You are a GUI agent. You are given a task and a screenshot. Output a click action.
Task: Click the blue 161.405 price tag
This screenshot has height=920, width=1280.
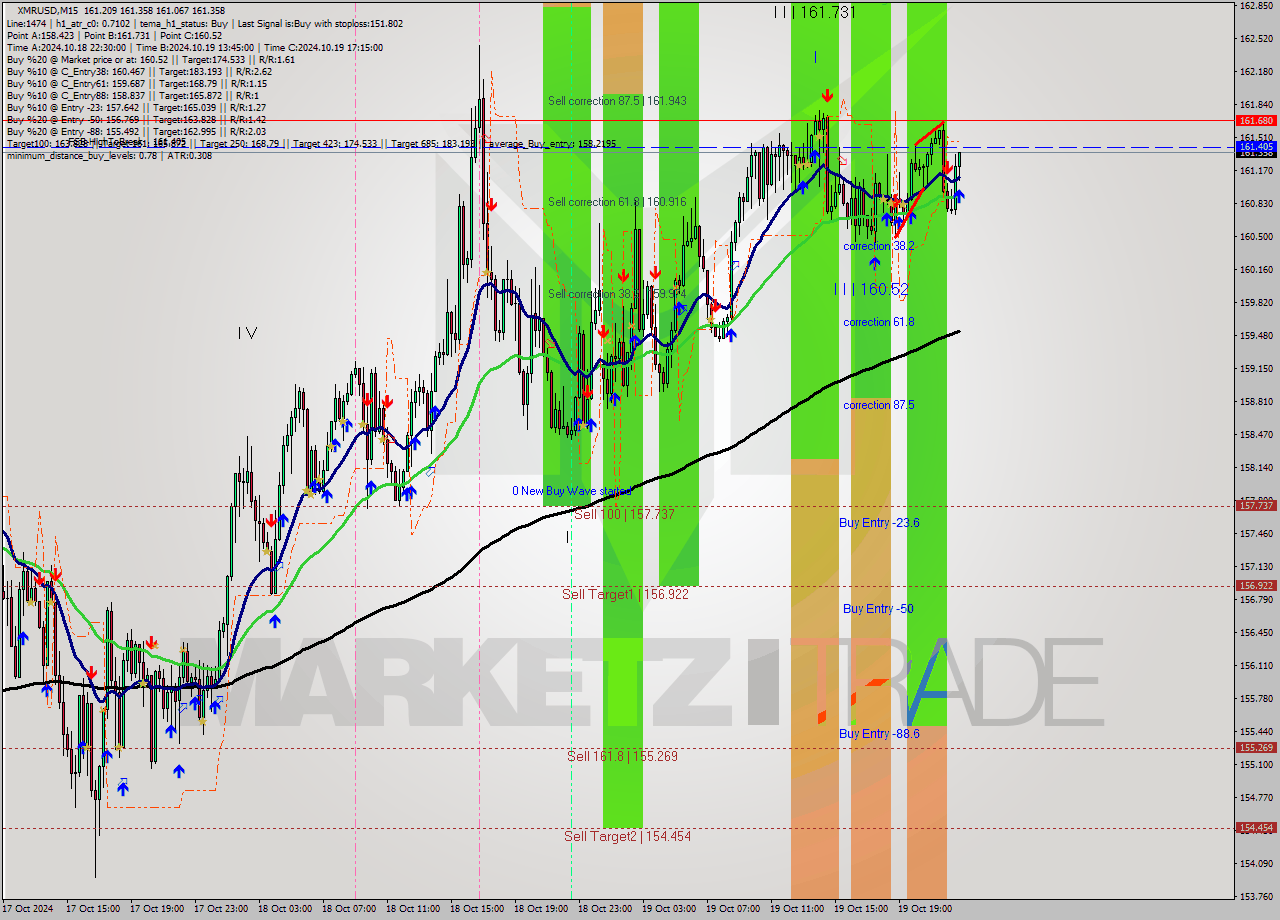tap(1256, 147)
